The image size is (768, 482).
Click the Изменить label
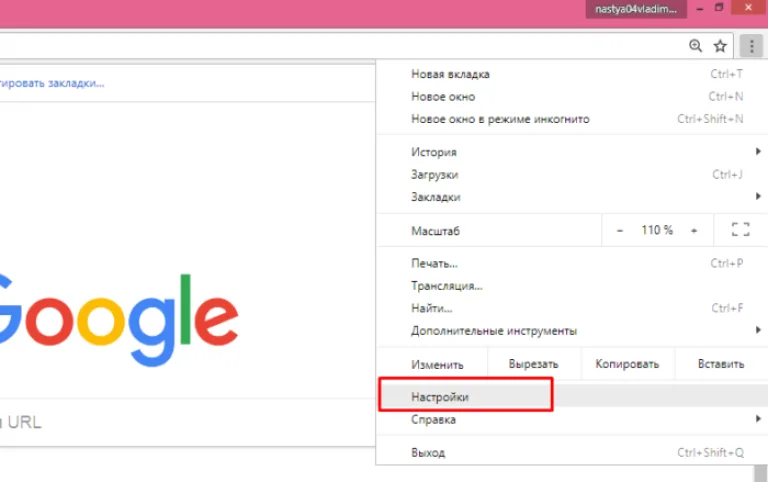coord(437,364)
